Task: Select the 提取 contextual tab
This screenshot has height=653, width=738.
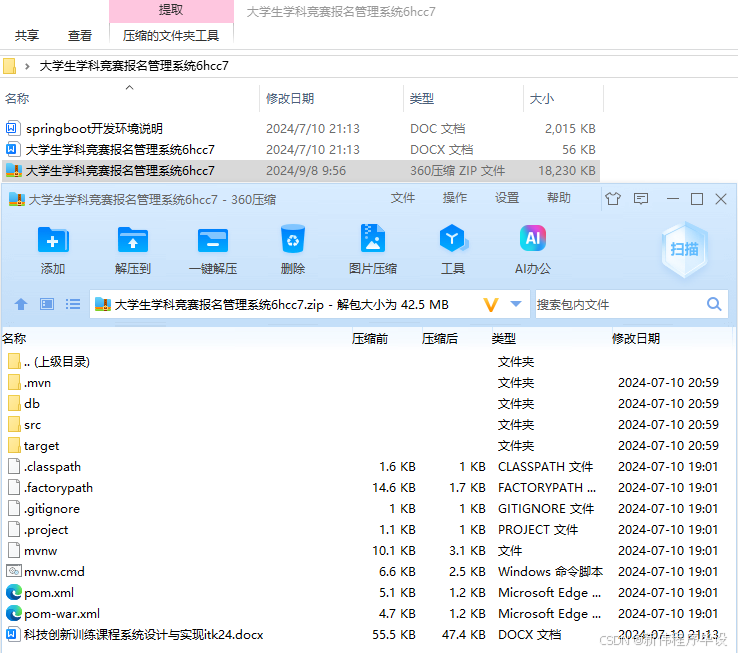Action: click(x=171, y=10)
